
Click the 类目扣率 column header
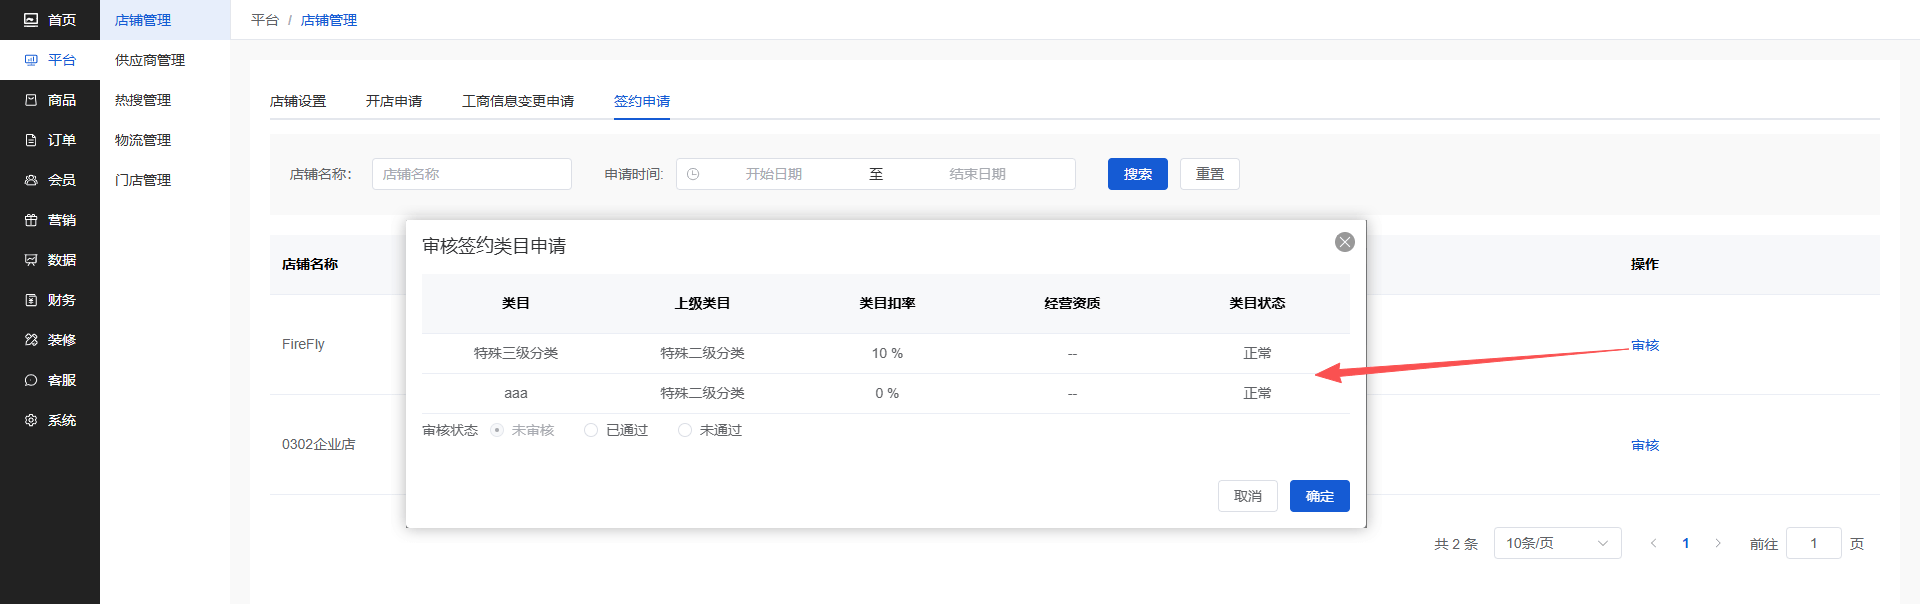click(x=887, y=303)
